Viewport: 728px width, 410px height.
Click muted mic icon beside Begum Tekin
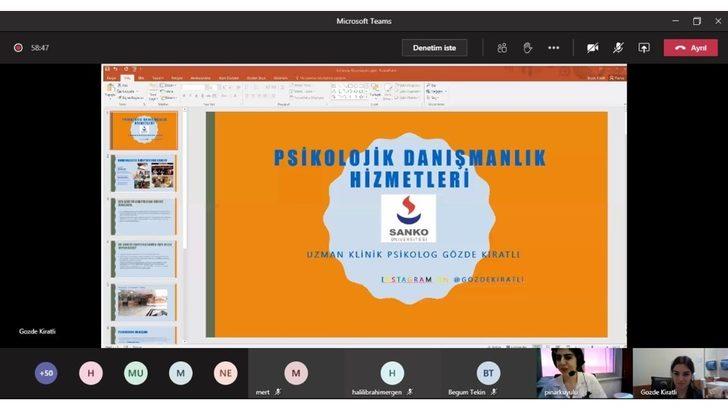(494, 392)
